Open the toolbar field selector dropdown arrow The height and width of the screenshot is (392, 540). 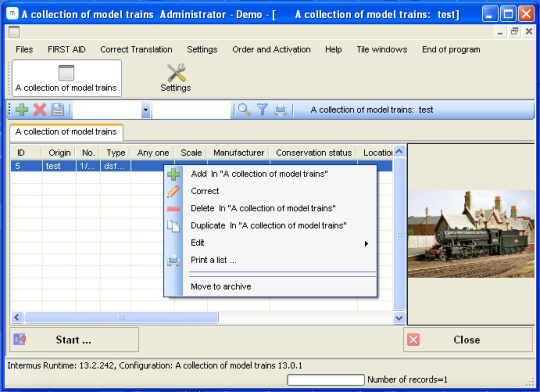click(x=146, y=110)
